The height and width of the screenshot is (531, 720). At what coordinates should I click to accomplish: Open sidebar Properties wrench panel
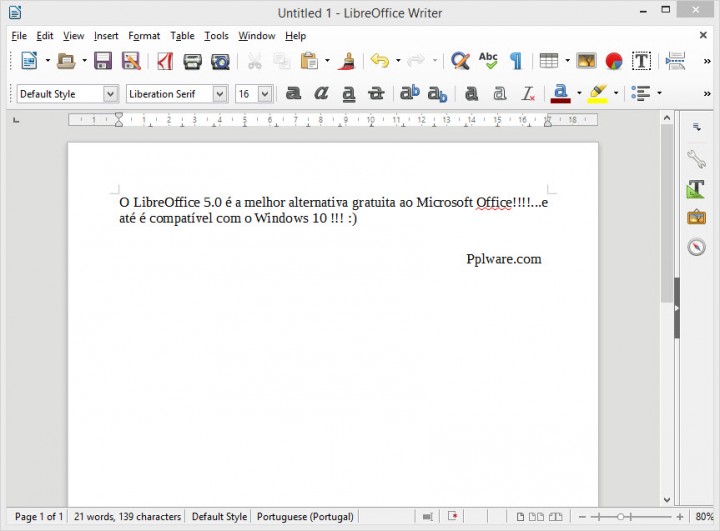click(697, 159)
